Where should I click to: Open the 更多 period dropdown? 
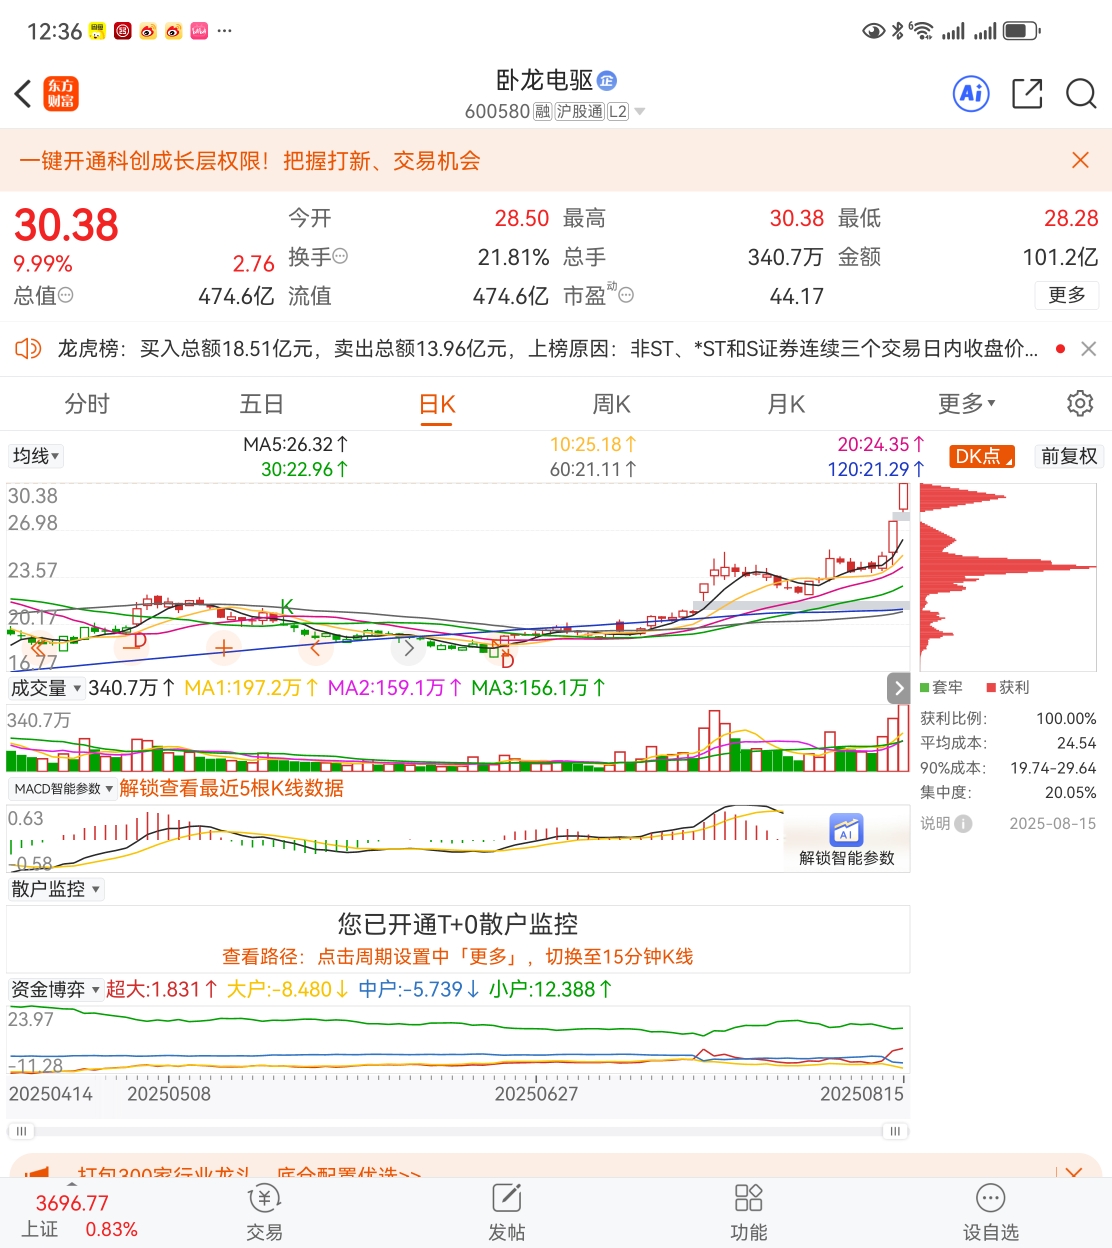coord(966,404)
